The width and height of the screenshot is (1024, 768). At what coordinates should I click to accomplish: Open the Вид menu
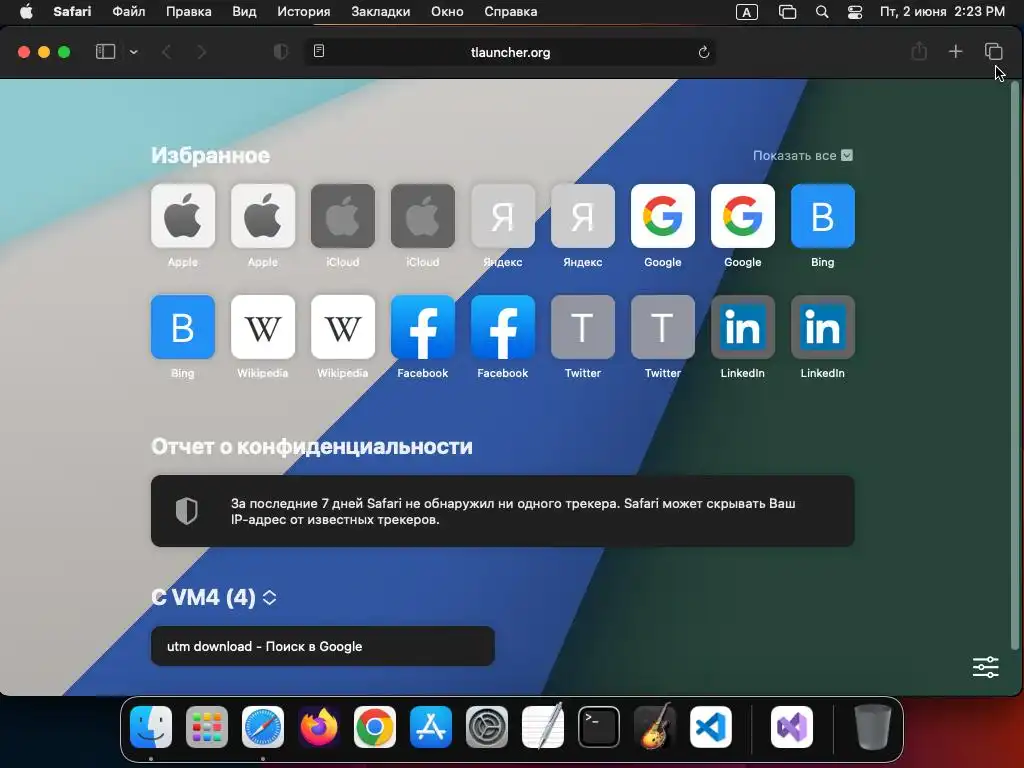tap(244, 12)
